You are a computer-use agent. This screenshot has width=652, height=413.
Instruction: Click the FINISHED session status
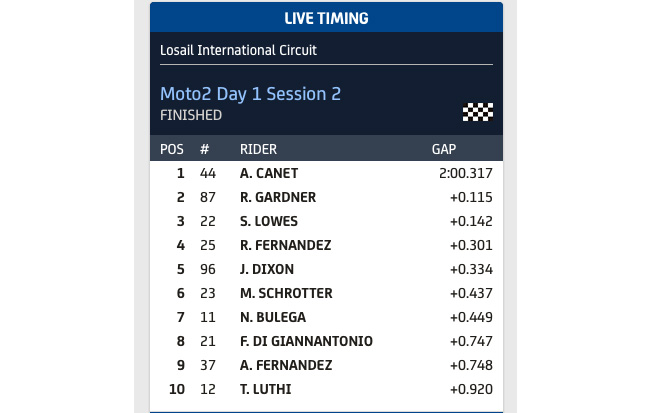[x=191, y=115]
